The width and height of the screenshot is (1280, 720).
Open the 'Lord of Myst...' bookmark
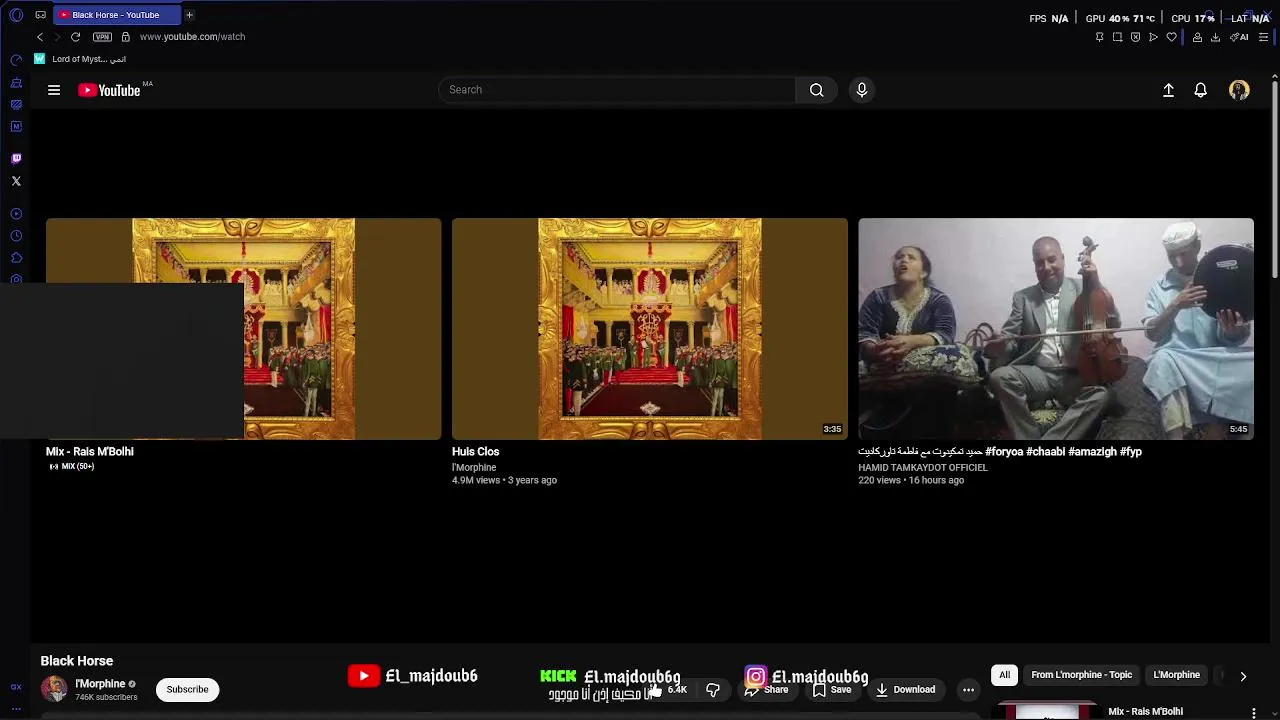click(80, 59)
